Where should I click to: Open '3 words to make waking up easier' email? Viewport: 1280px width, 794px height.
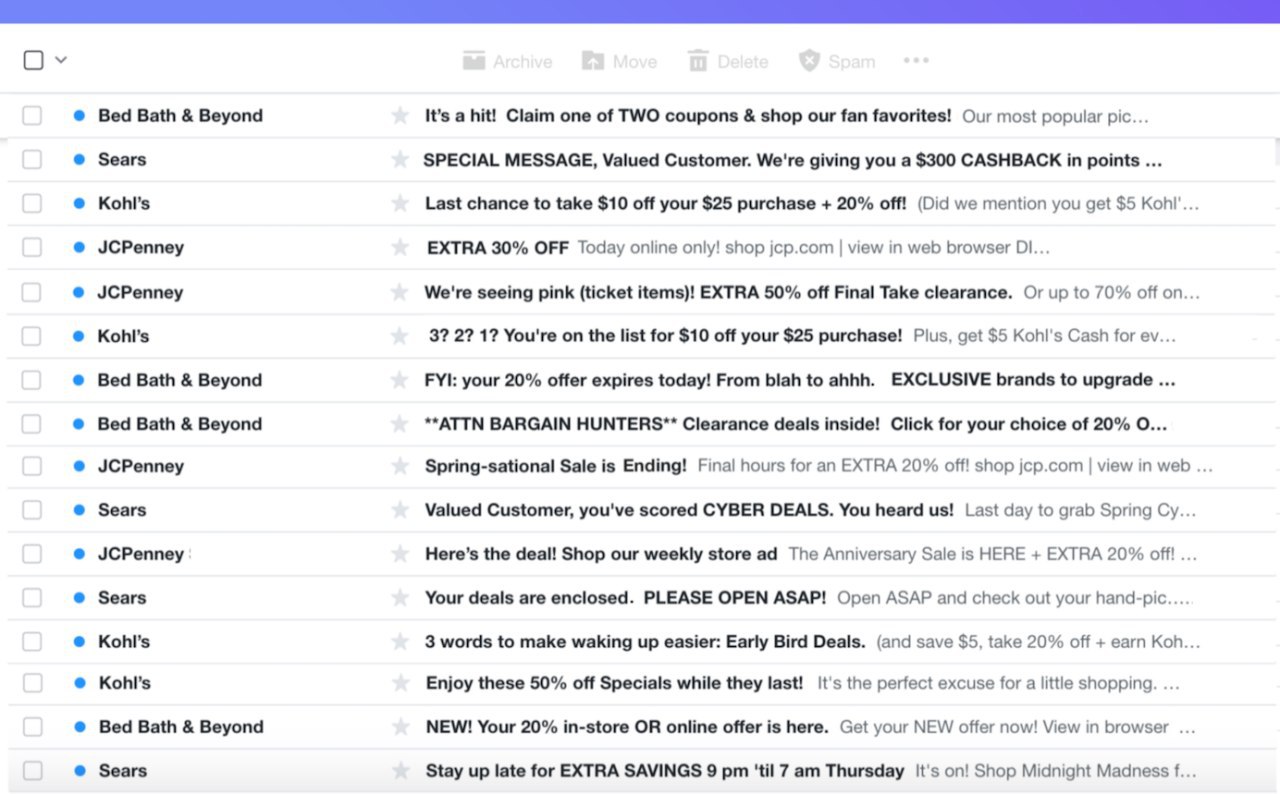[x=645, y=642]
